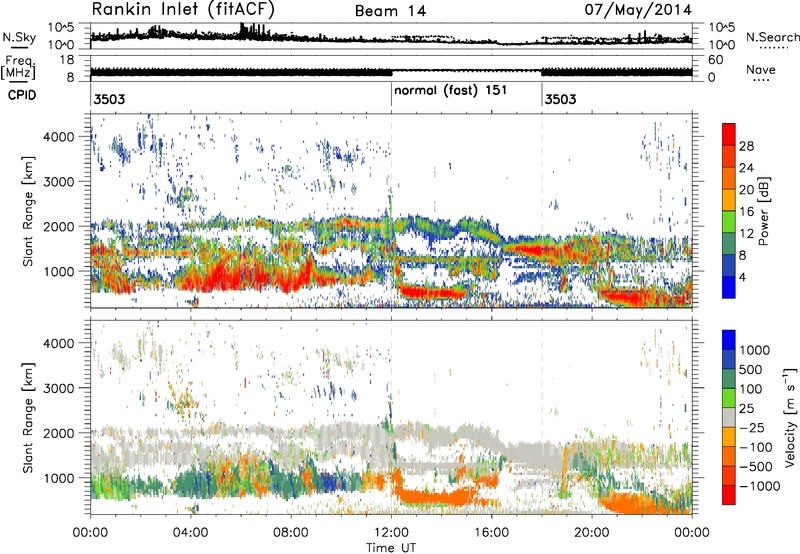Click the '-1000' value on the Velocity scale

pyautogui.click(x=760, y=486)
